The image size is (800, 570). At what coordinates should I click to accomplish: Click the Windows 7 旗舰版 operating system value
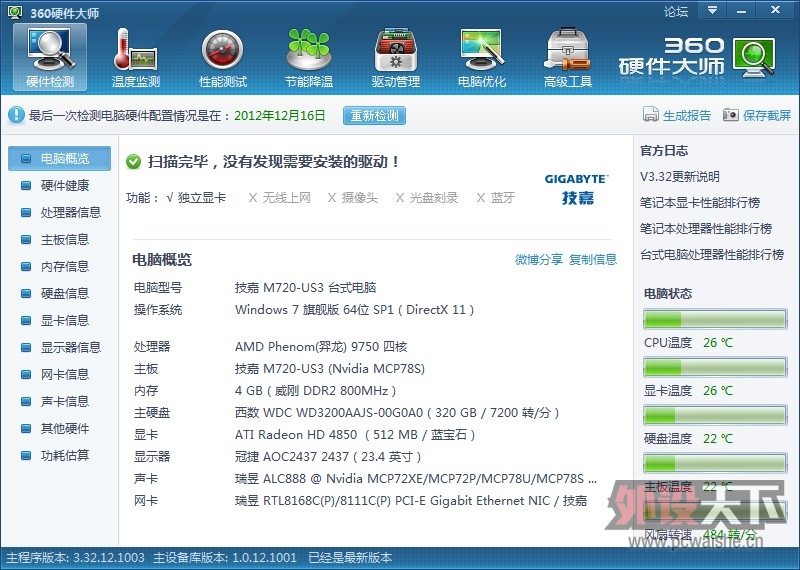pyautogui.click(x=355, y=310)
